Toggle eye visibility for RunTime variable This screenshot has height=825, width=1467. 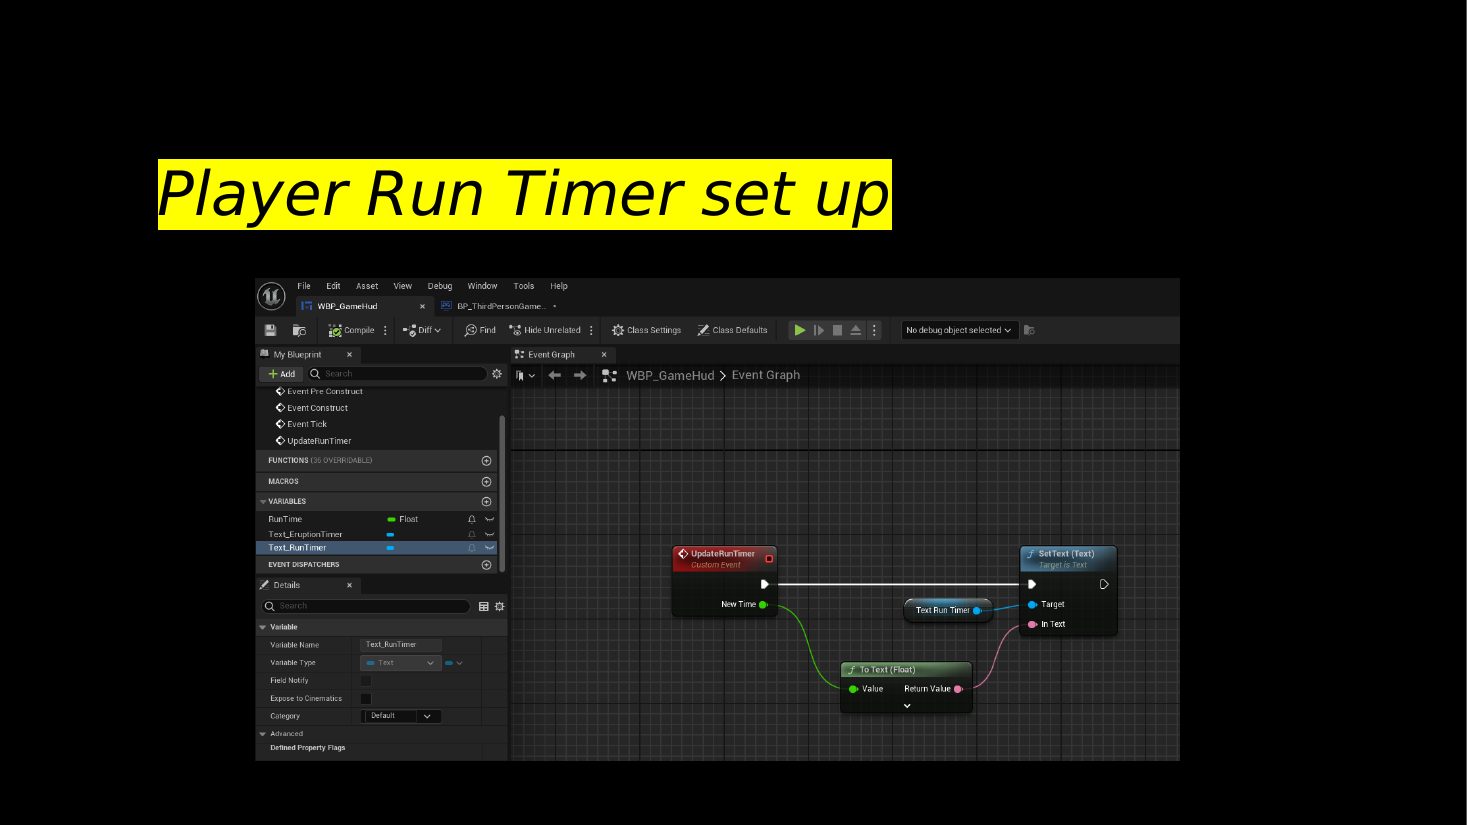point(489,519)
